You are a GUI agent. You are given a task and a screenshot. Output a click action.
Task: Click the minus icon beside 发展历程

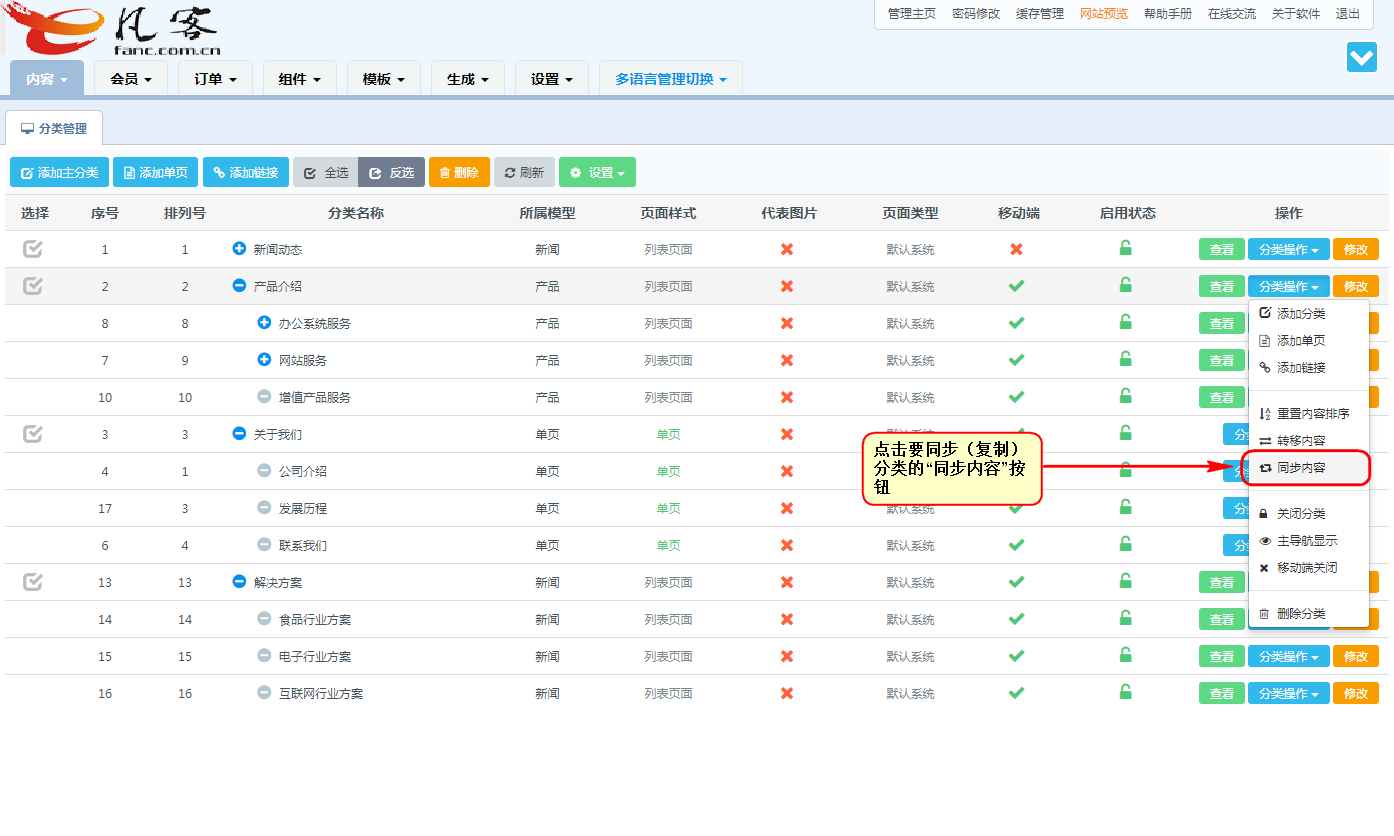(264, 507)
